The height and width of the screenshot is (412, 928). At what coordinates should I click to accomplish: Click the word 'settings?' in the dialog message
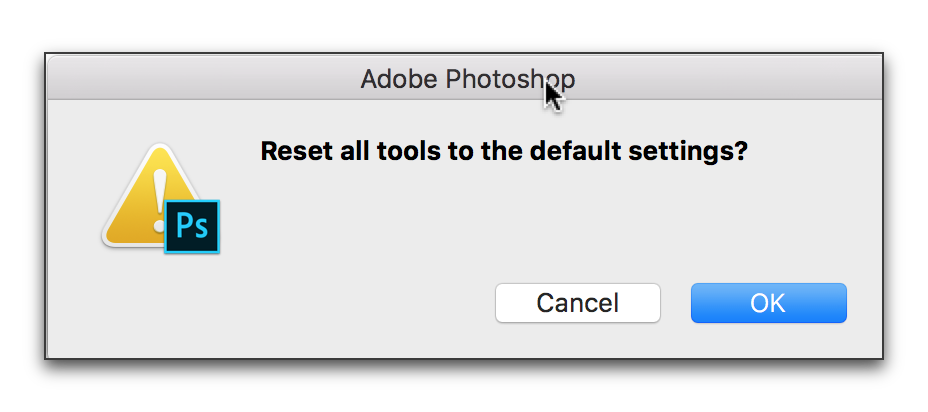pyautogui.click(x=688, y=152)
